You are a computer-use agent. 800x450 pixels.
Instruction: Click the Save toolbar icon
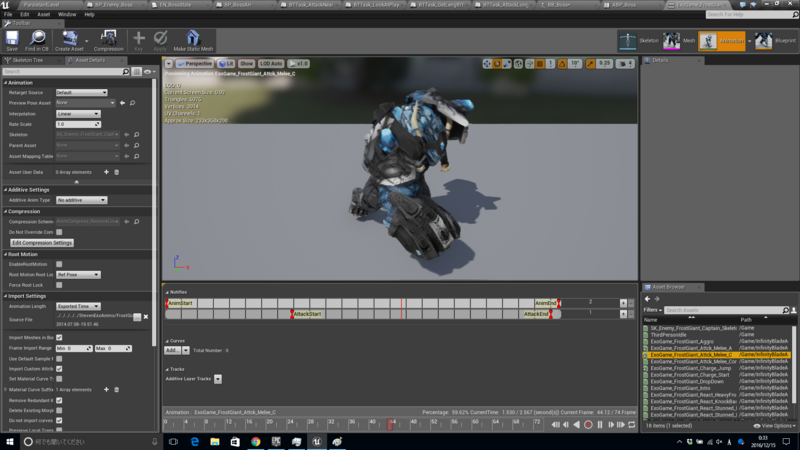12,38
